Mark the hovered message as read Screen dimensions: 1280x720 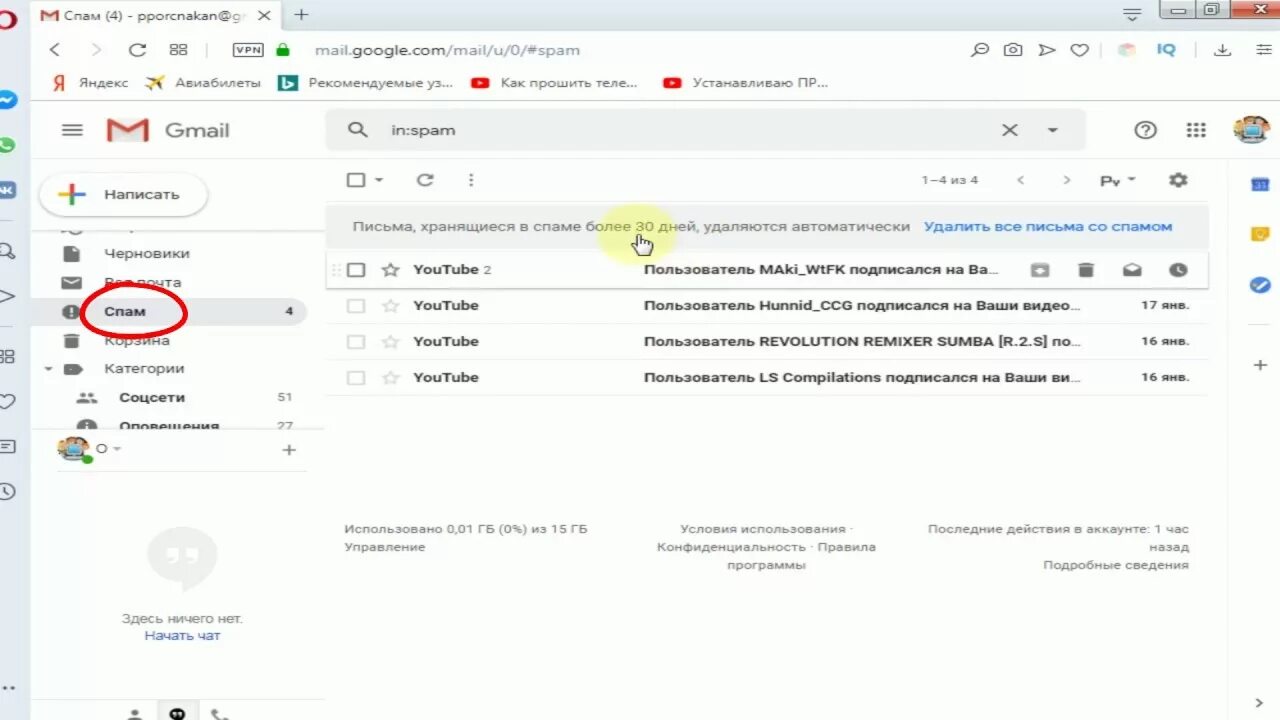coord(1132,270)
